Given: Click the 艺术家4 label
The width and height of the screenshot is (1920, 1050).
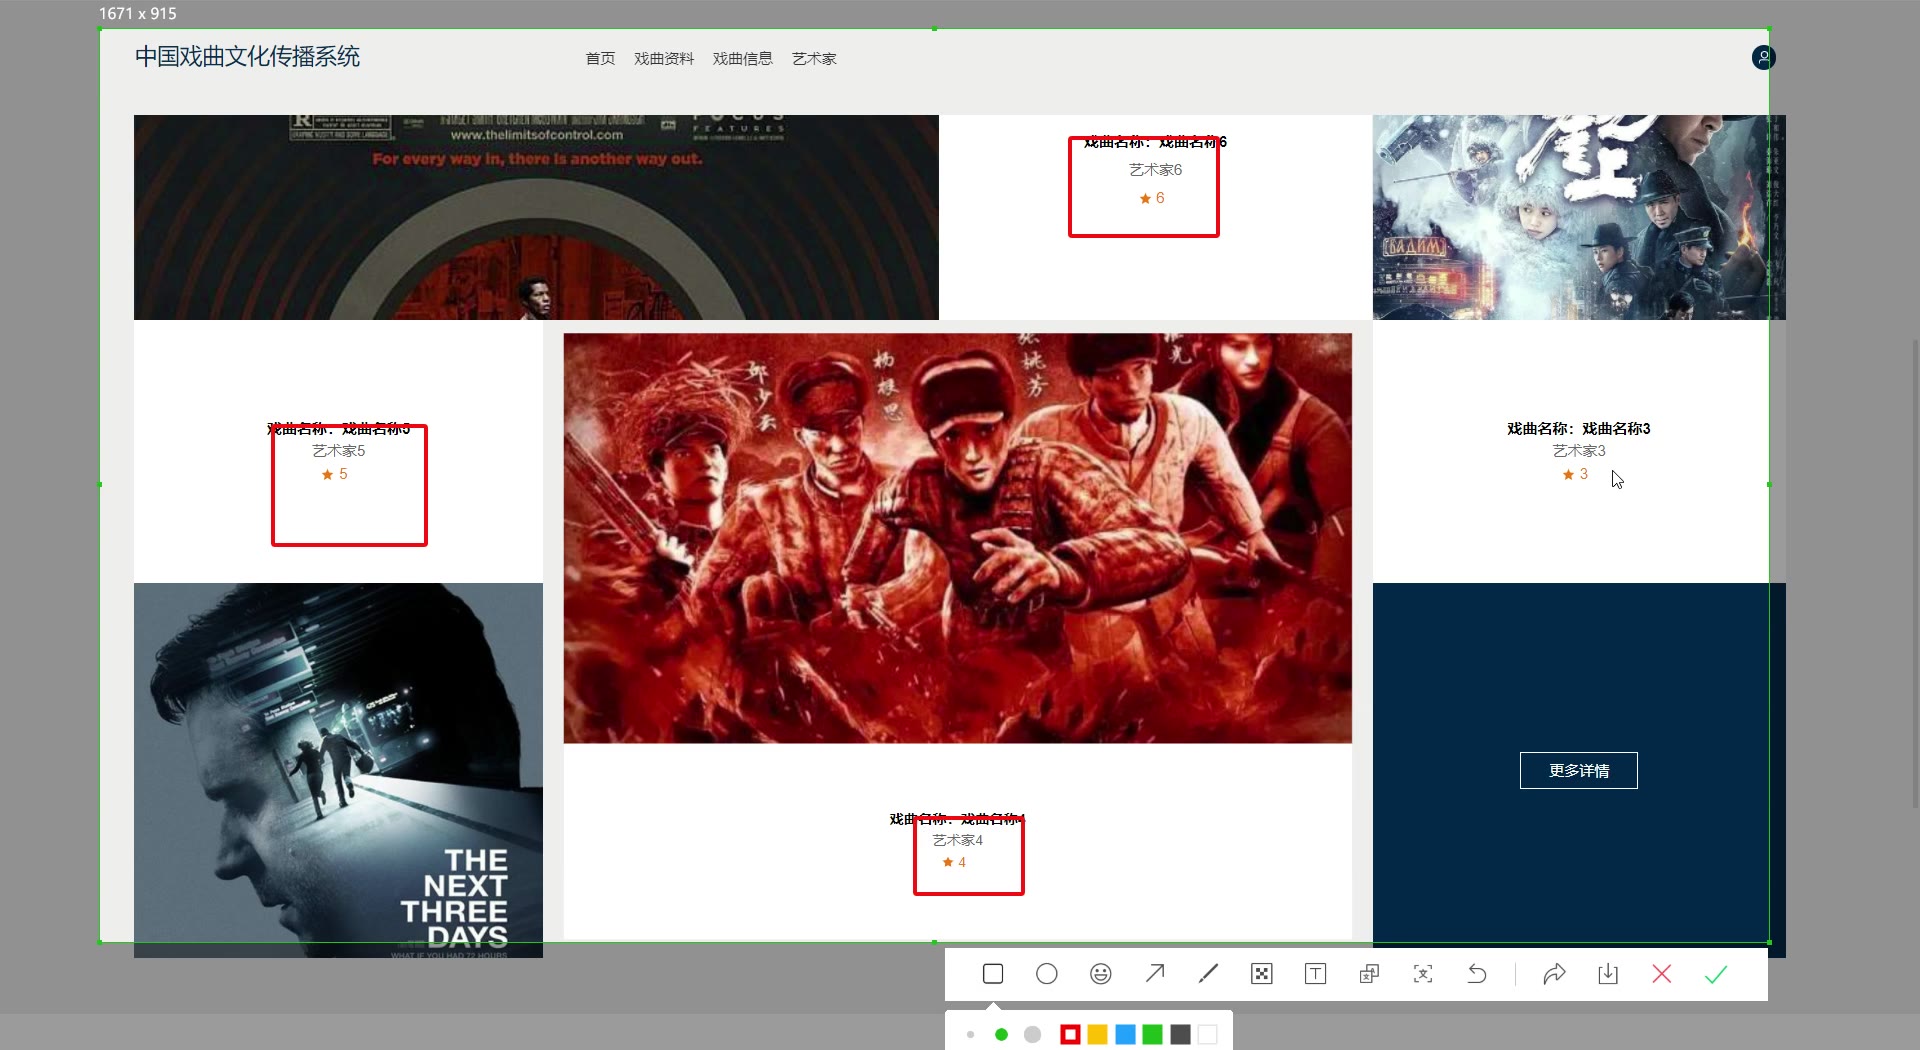Looking at the screenshot, I should (958, 840).
